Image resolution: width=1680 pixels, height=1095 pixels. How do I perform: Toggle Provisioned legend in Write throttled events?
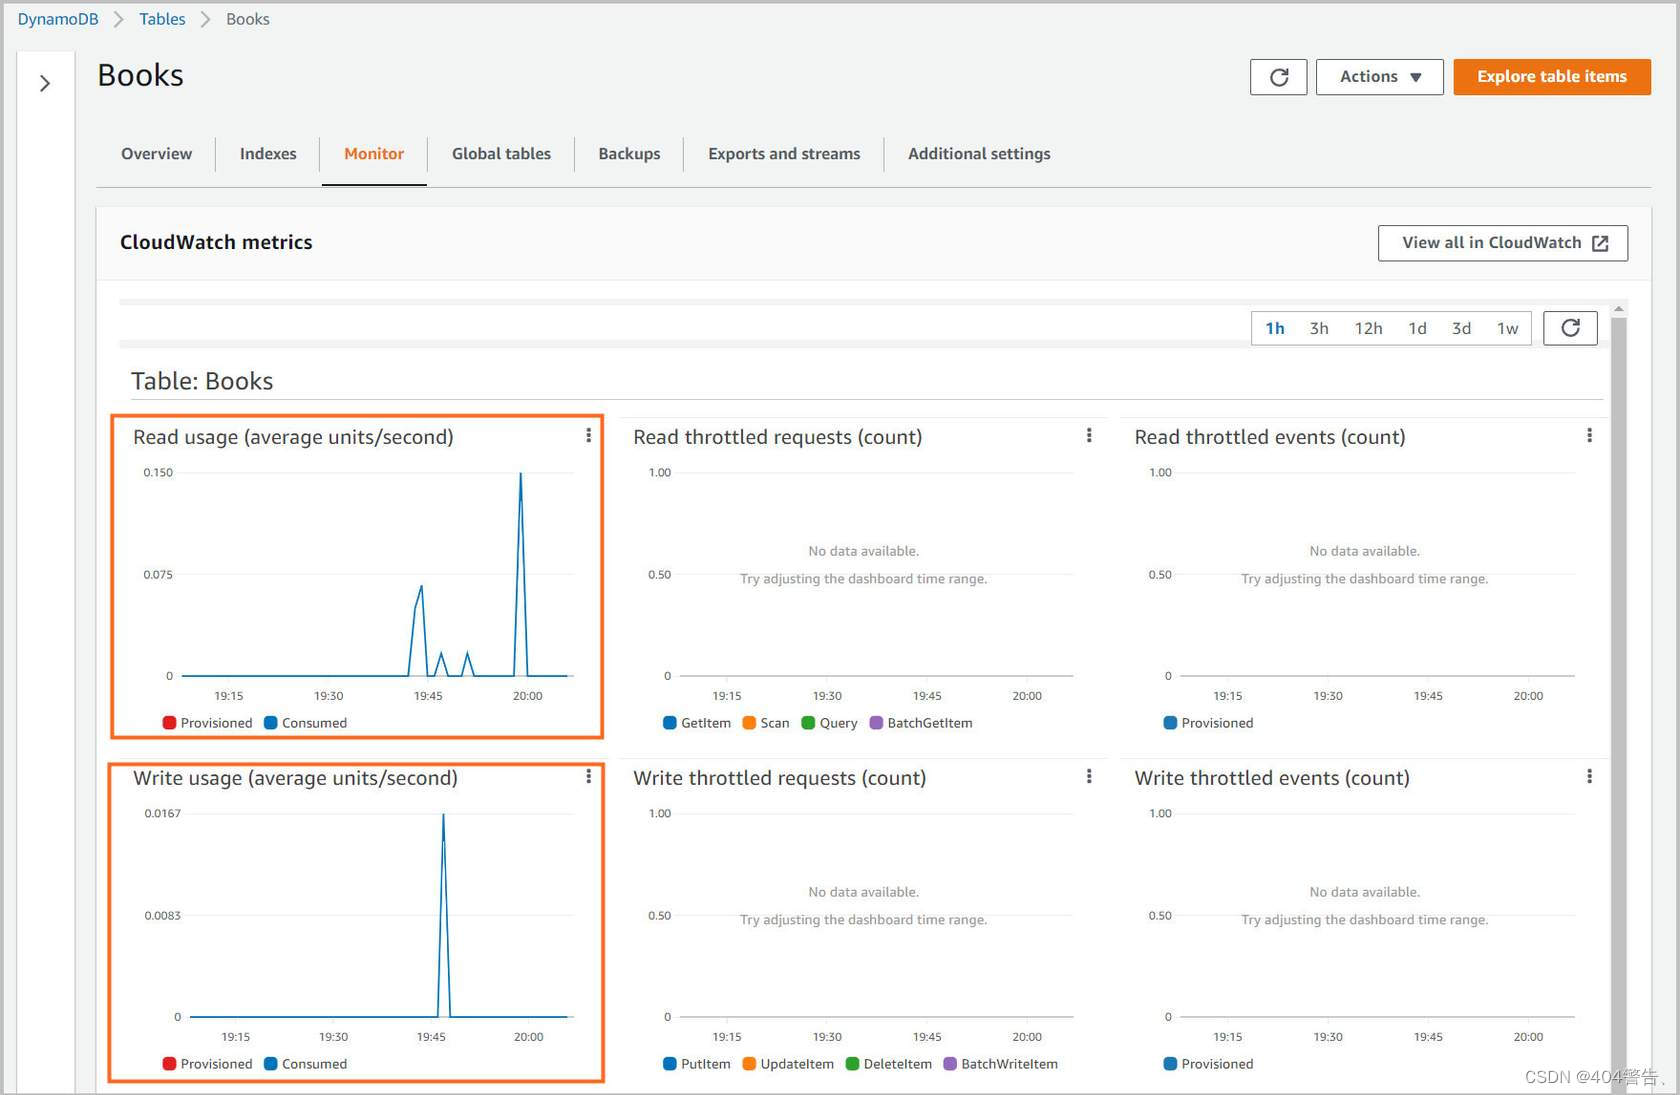1208,1064
